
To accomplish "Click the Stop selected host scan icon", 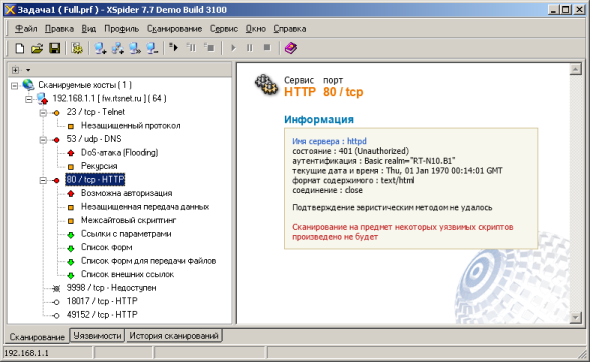I will 209,47.
